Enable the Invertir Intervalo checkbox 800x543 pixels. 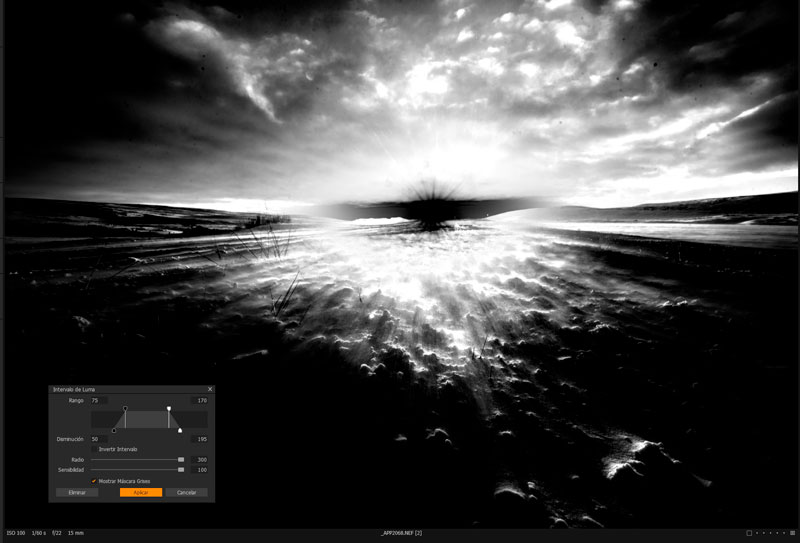pos(94,449)
